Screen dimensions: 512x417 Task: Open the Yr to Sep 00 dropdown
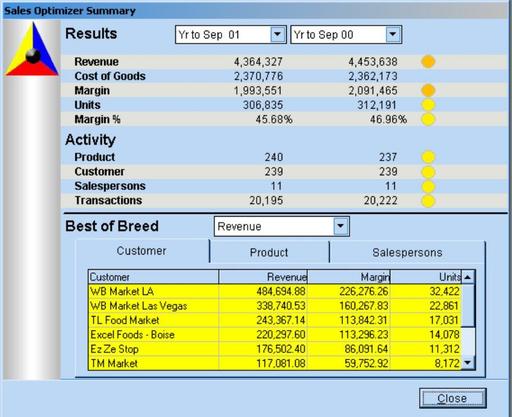pyautogui.click(x=393, y=34)
